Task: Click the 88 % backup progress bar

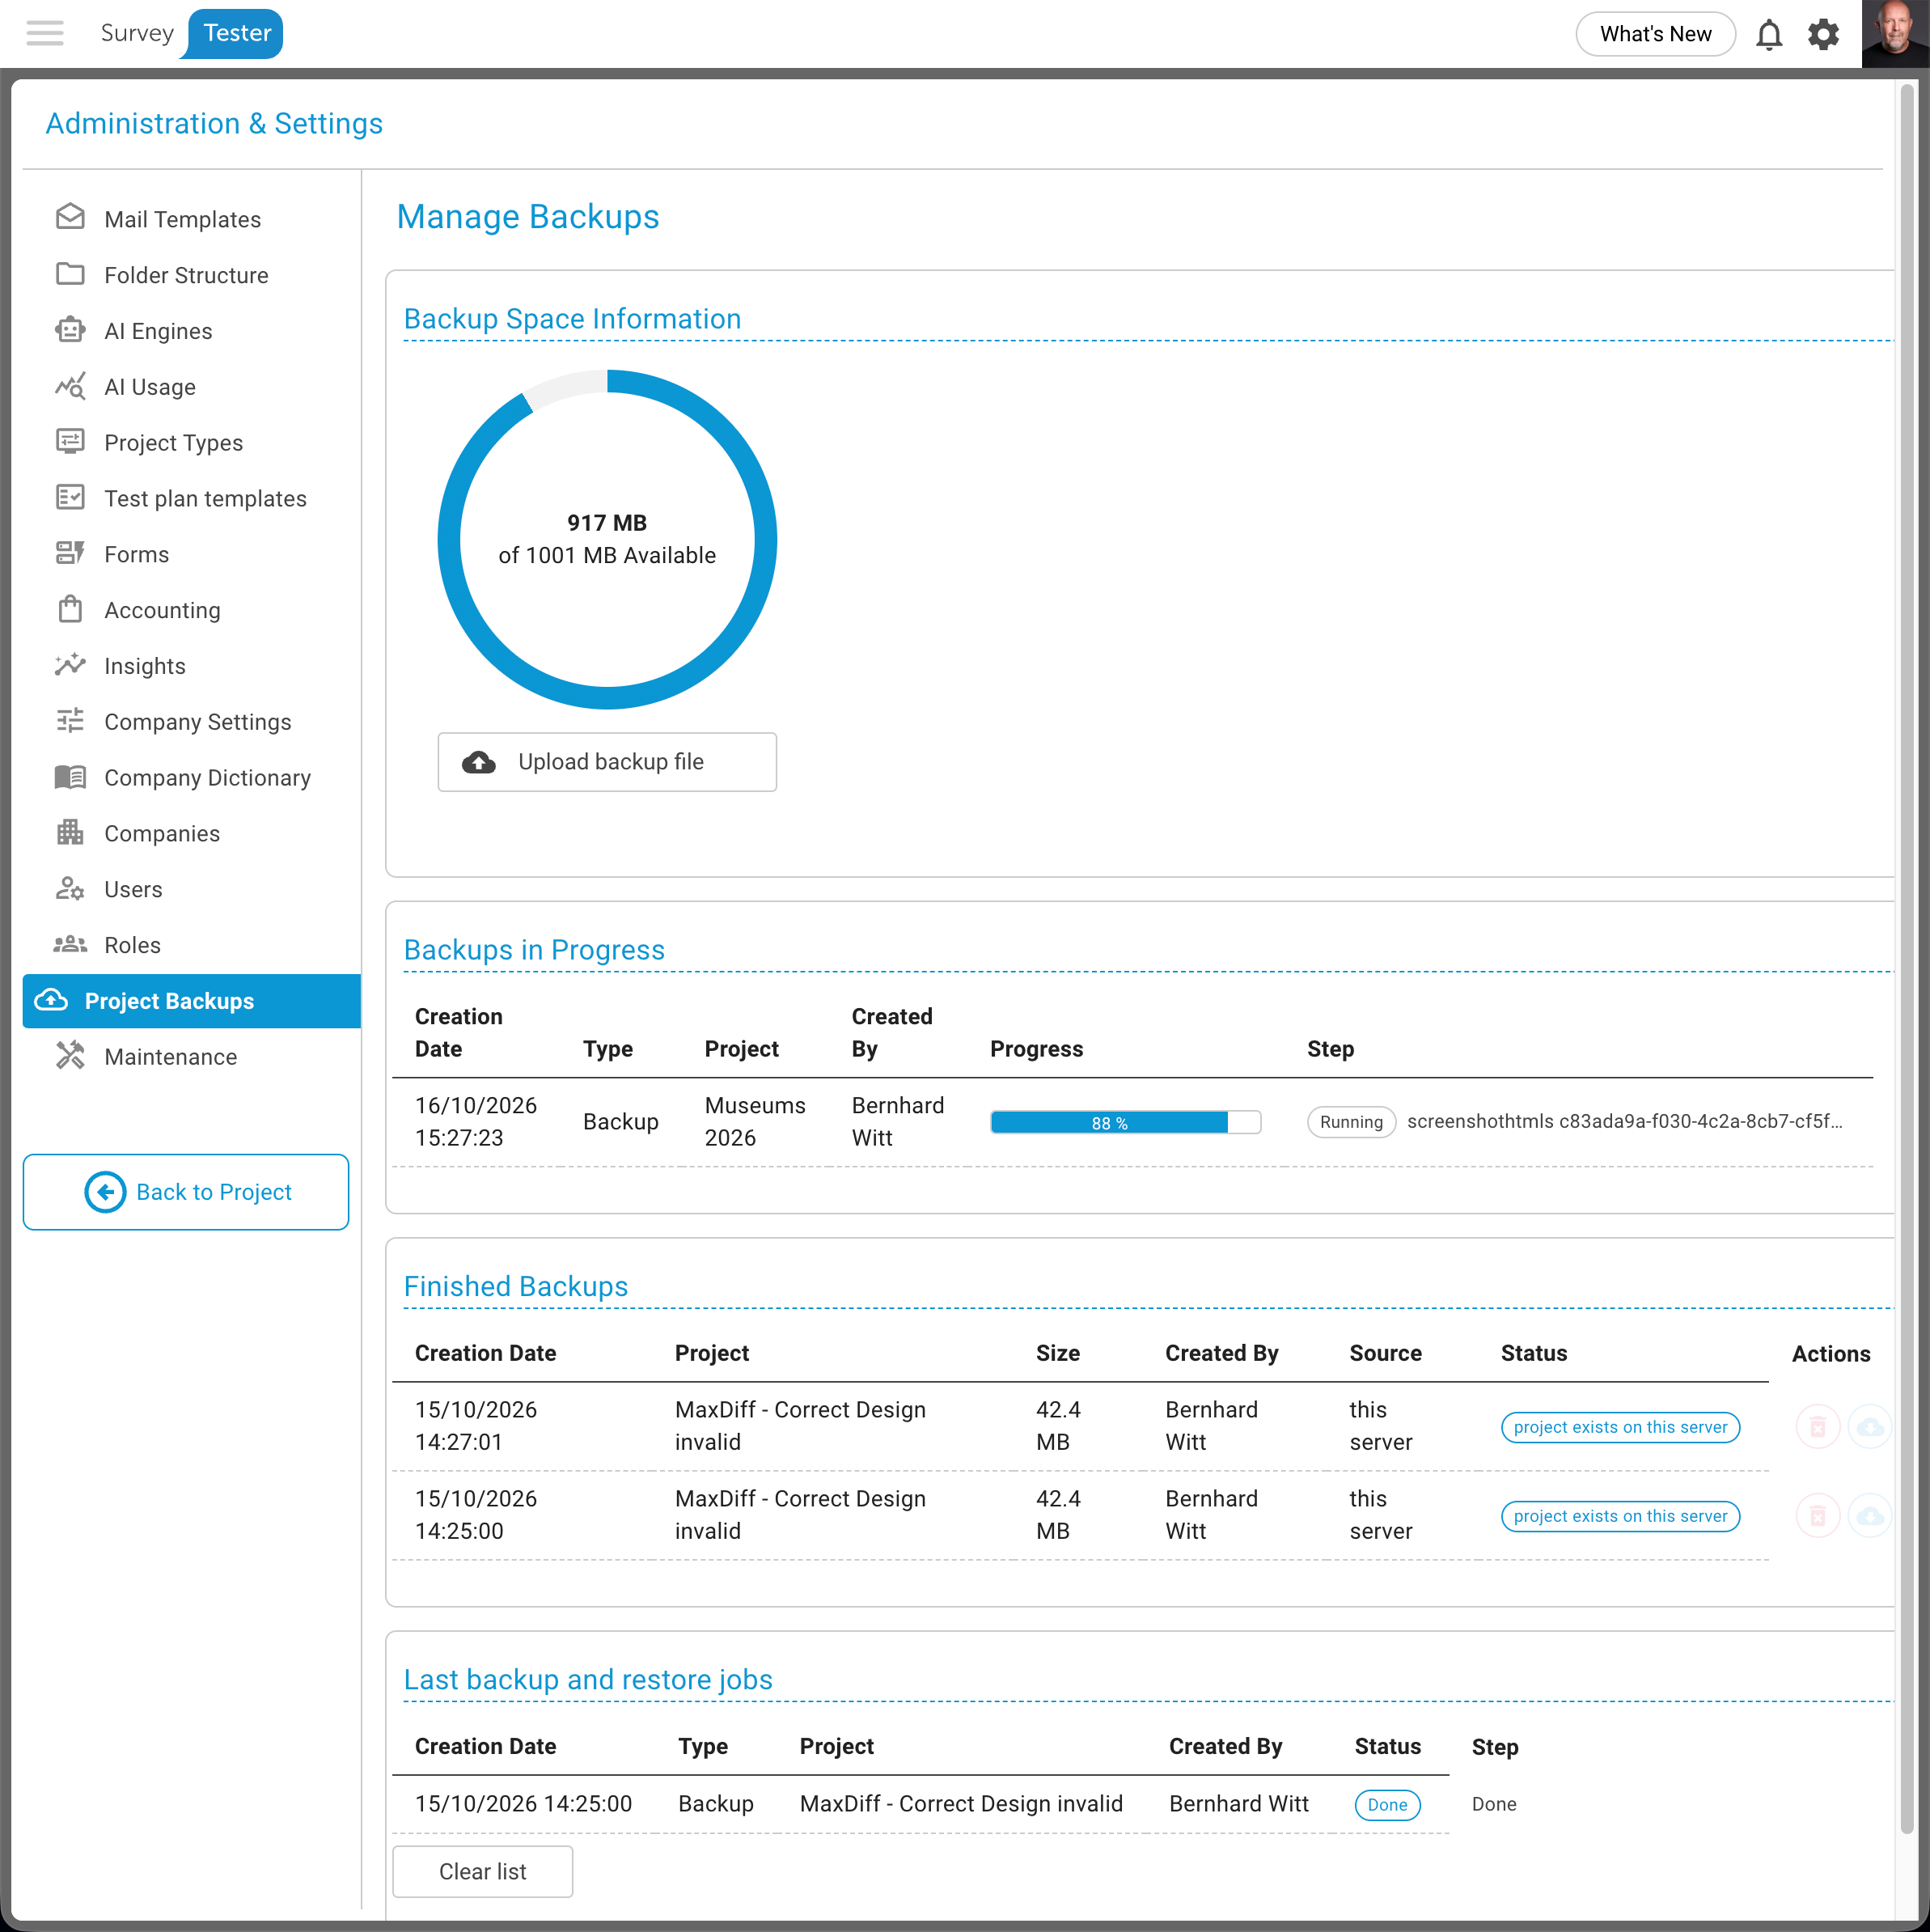Action: (x=1126, y=1122)
